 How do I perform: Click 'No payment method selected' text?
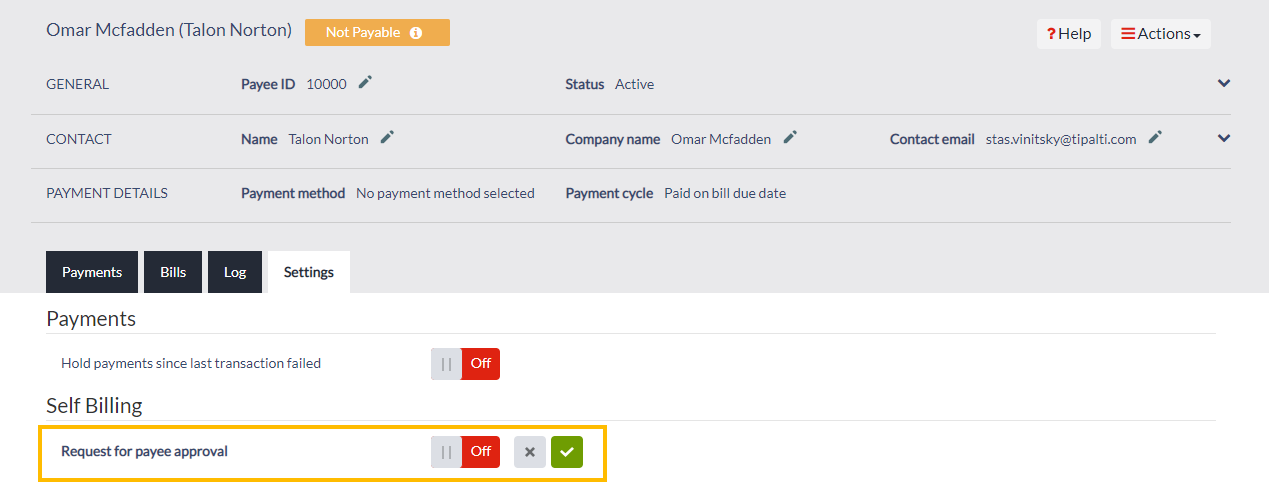click(445, 193)
